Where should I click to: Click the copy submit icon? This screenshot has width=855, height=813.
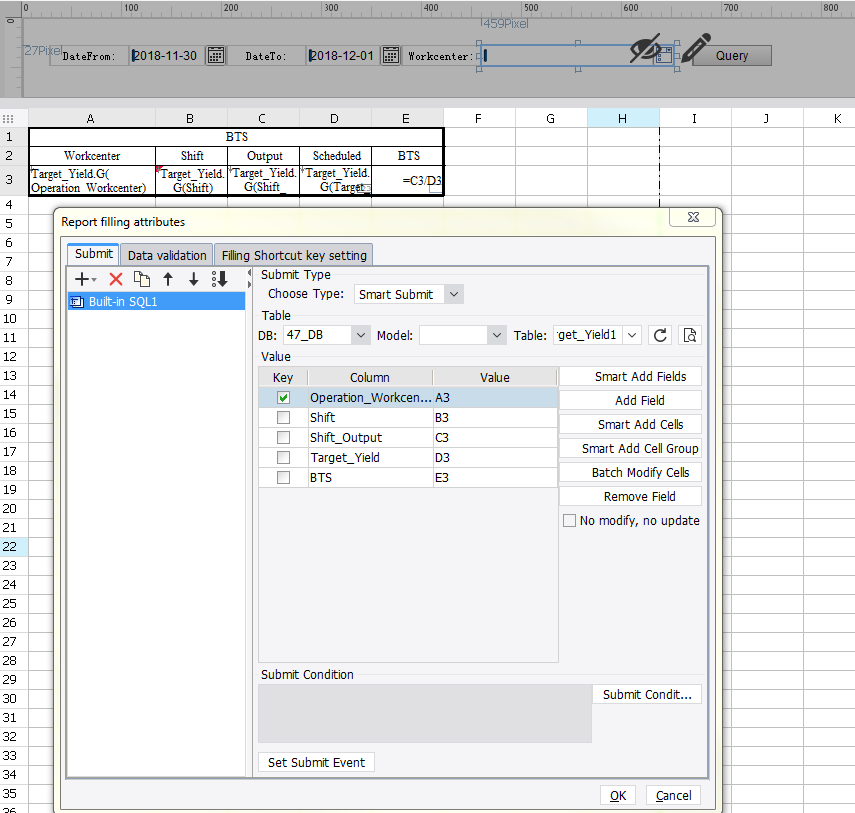(142, 280)
